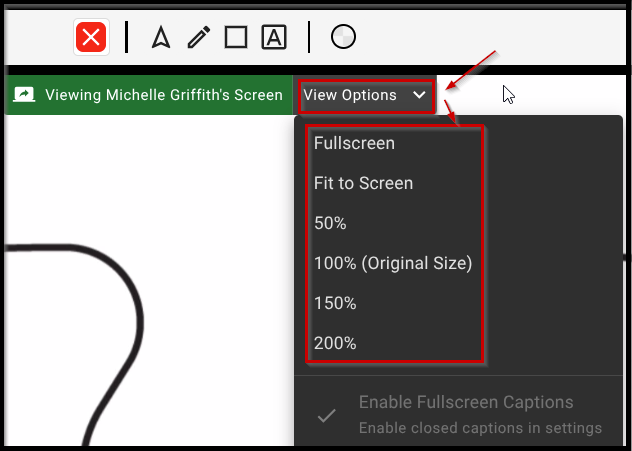The width and height of the screenshot is (632, 451).
Task: Open the circular color picker tool
Action: point(343,37)
